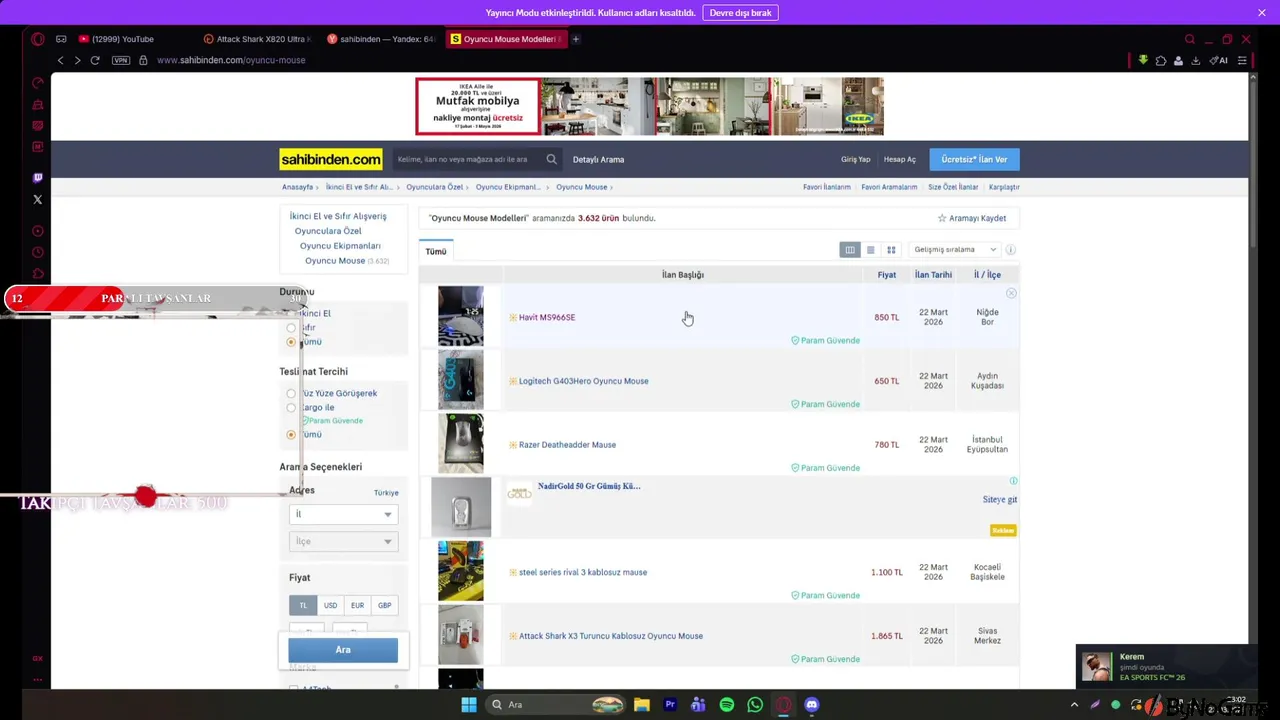
Task: Open the profile account icon in toolbar
Action: pos(1178,60)
